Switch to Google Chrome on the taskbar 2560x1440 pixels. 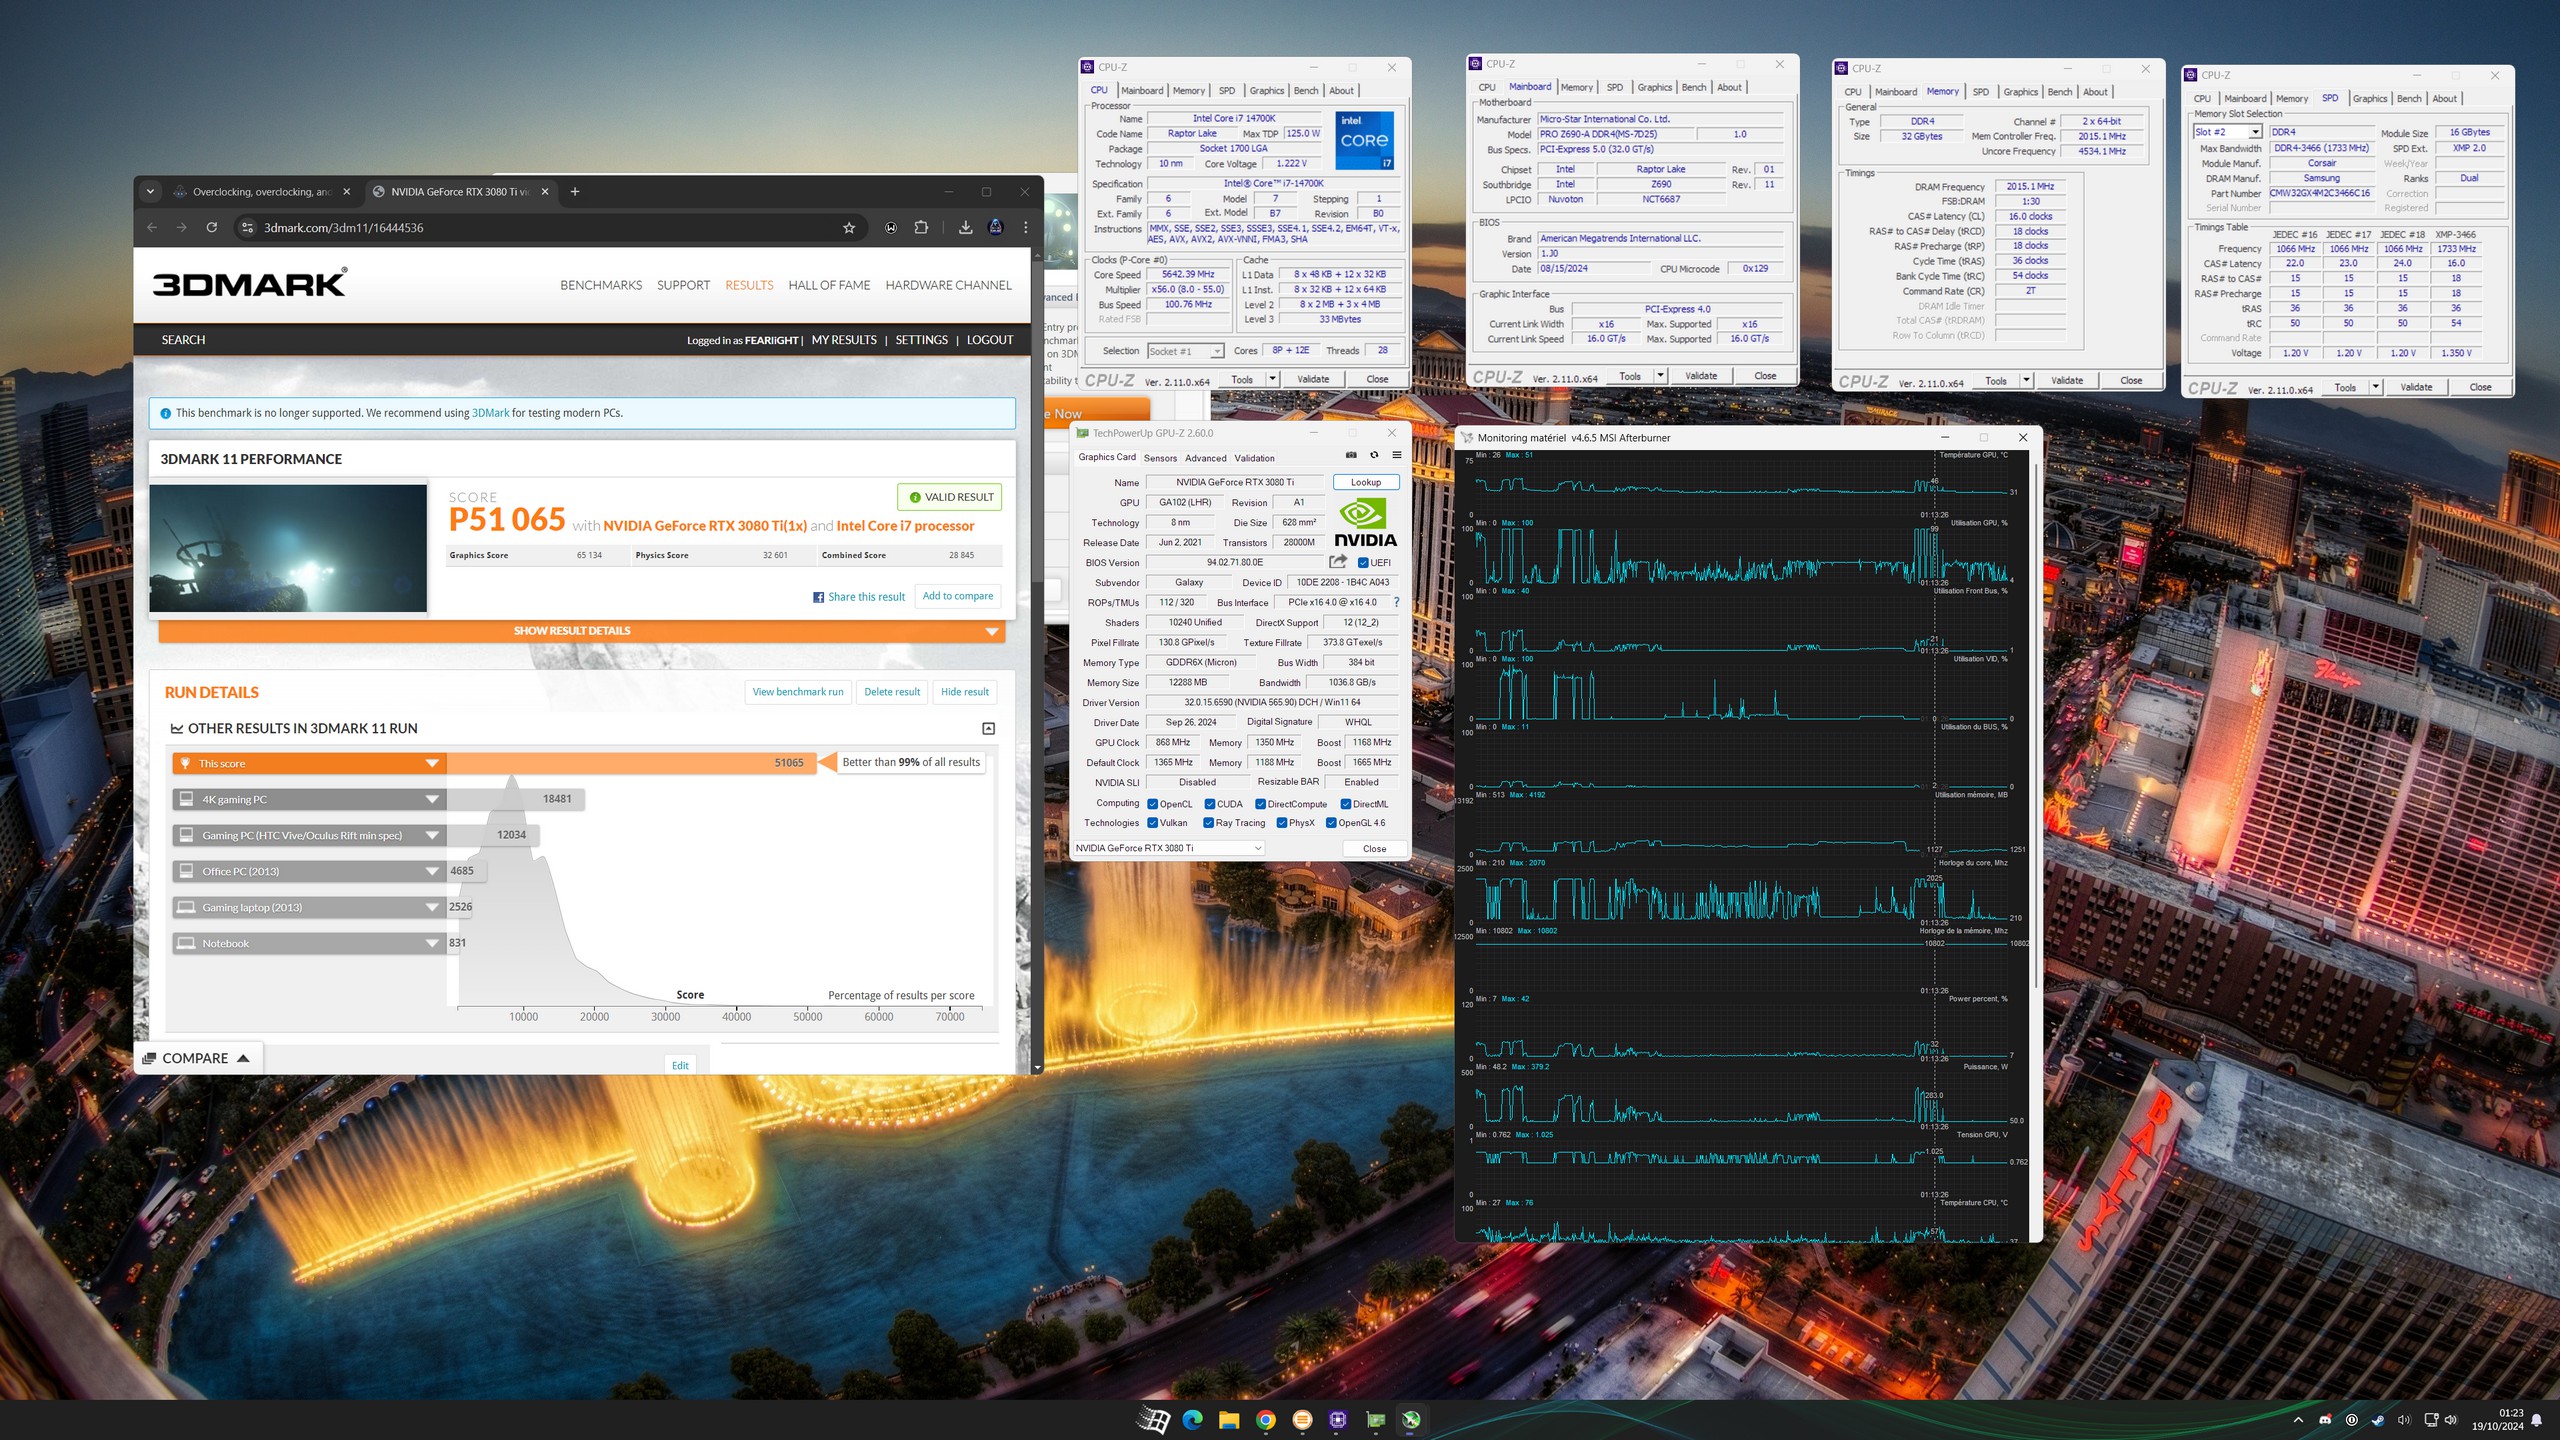(1265, 1420)
